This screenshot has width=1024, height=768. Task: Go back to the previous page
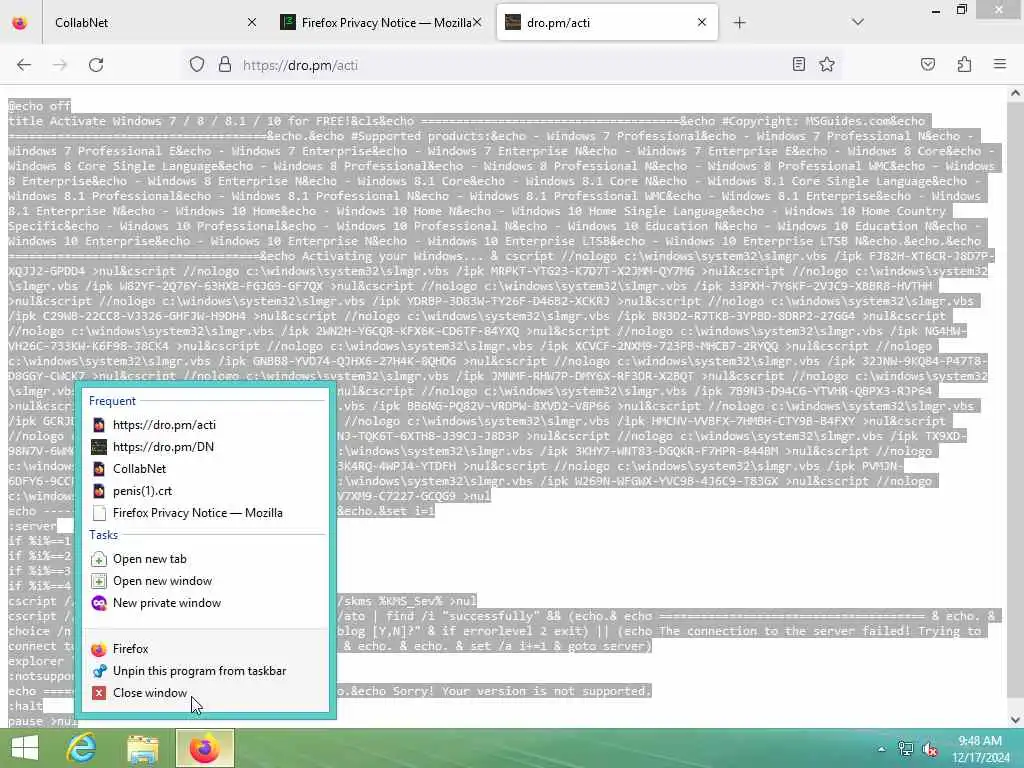(24, 65)
